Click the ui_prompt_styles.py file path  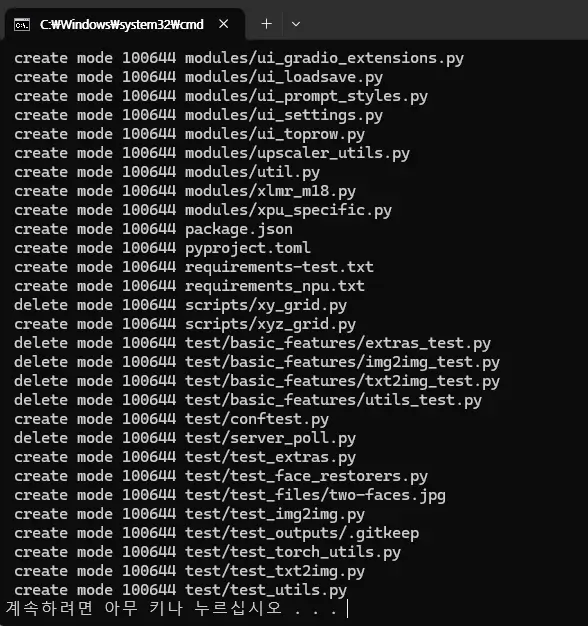pos(306,96)
